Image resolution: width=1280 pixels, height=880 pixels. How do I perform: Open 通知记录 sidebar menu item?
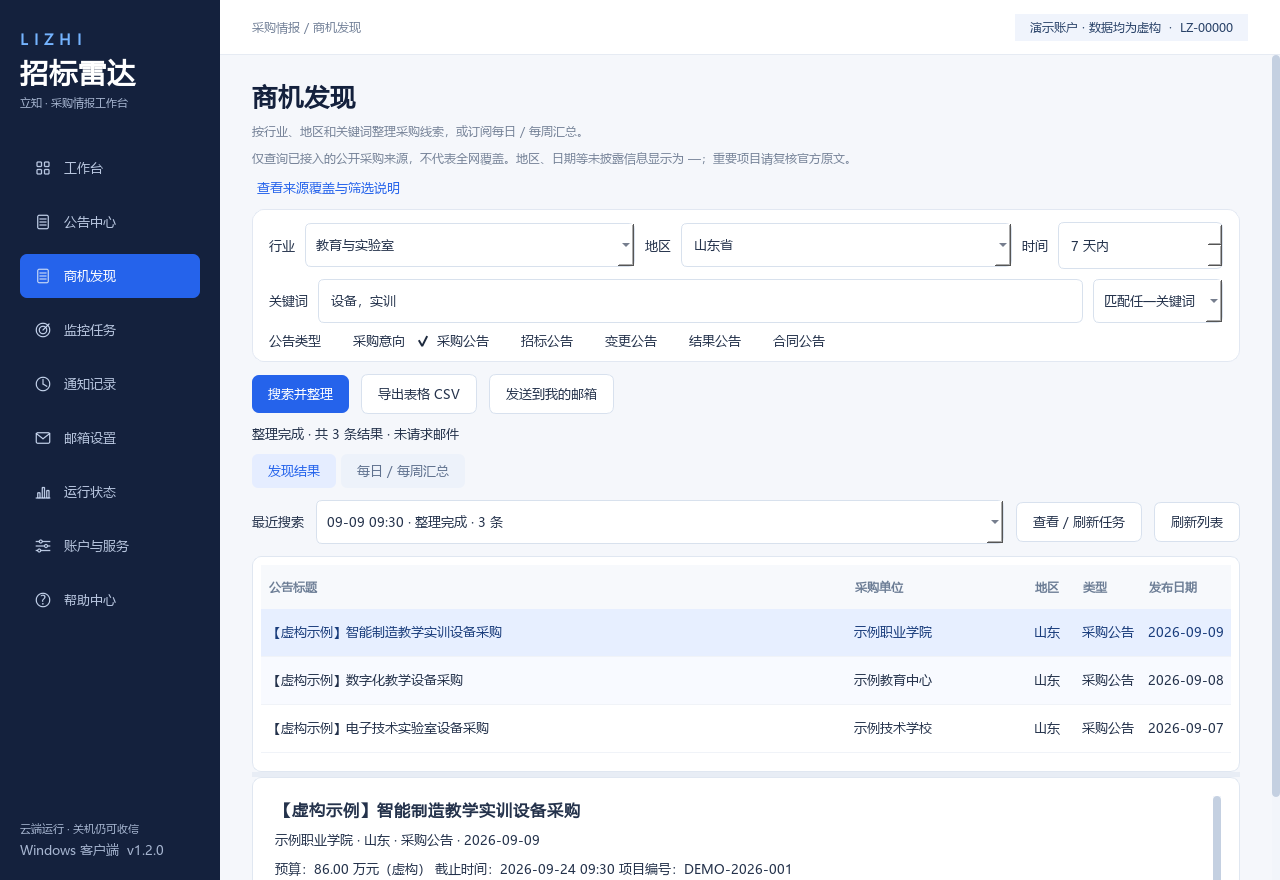pos(110,384)
